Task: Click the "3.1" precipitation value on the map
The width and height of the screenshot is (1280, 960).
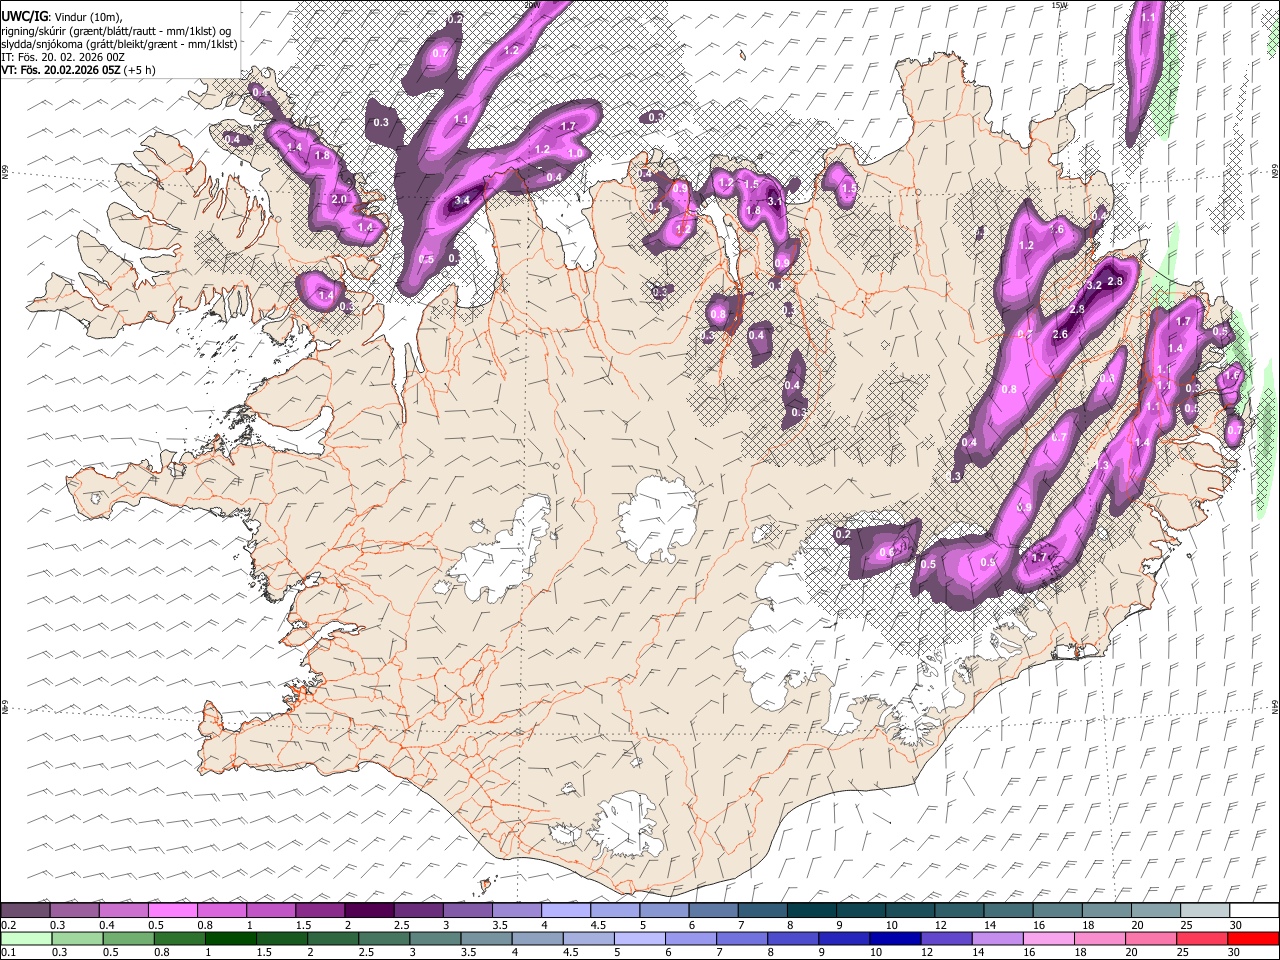Action: 774,202
